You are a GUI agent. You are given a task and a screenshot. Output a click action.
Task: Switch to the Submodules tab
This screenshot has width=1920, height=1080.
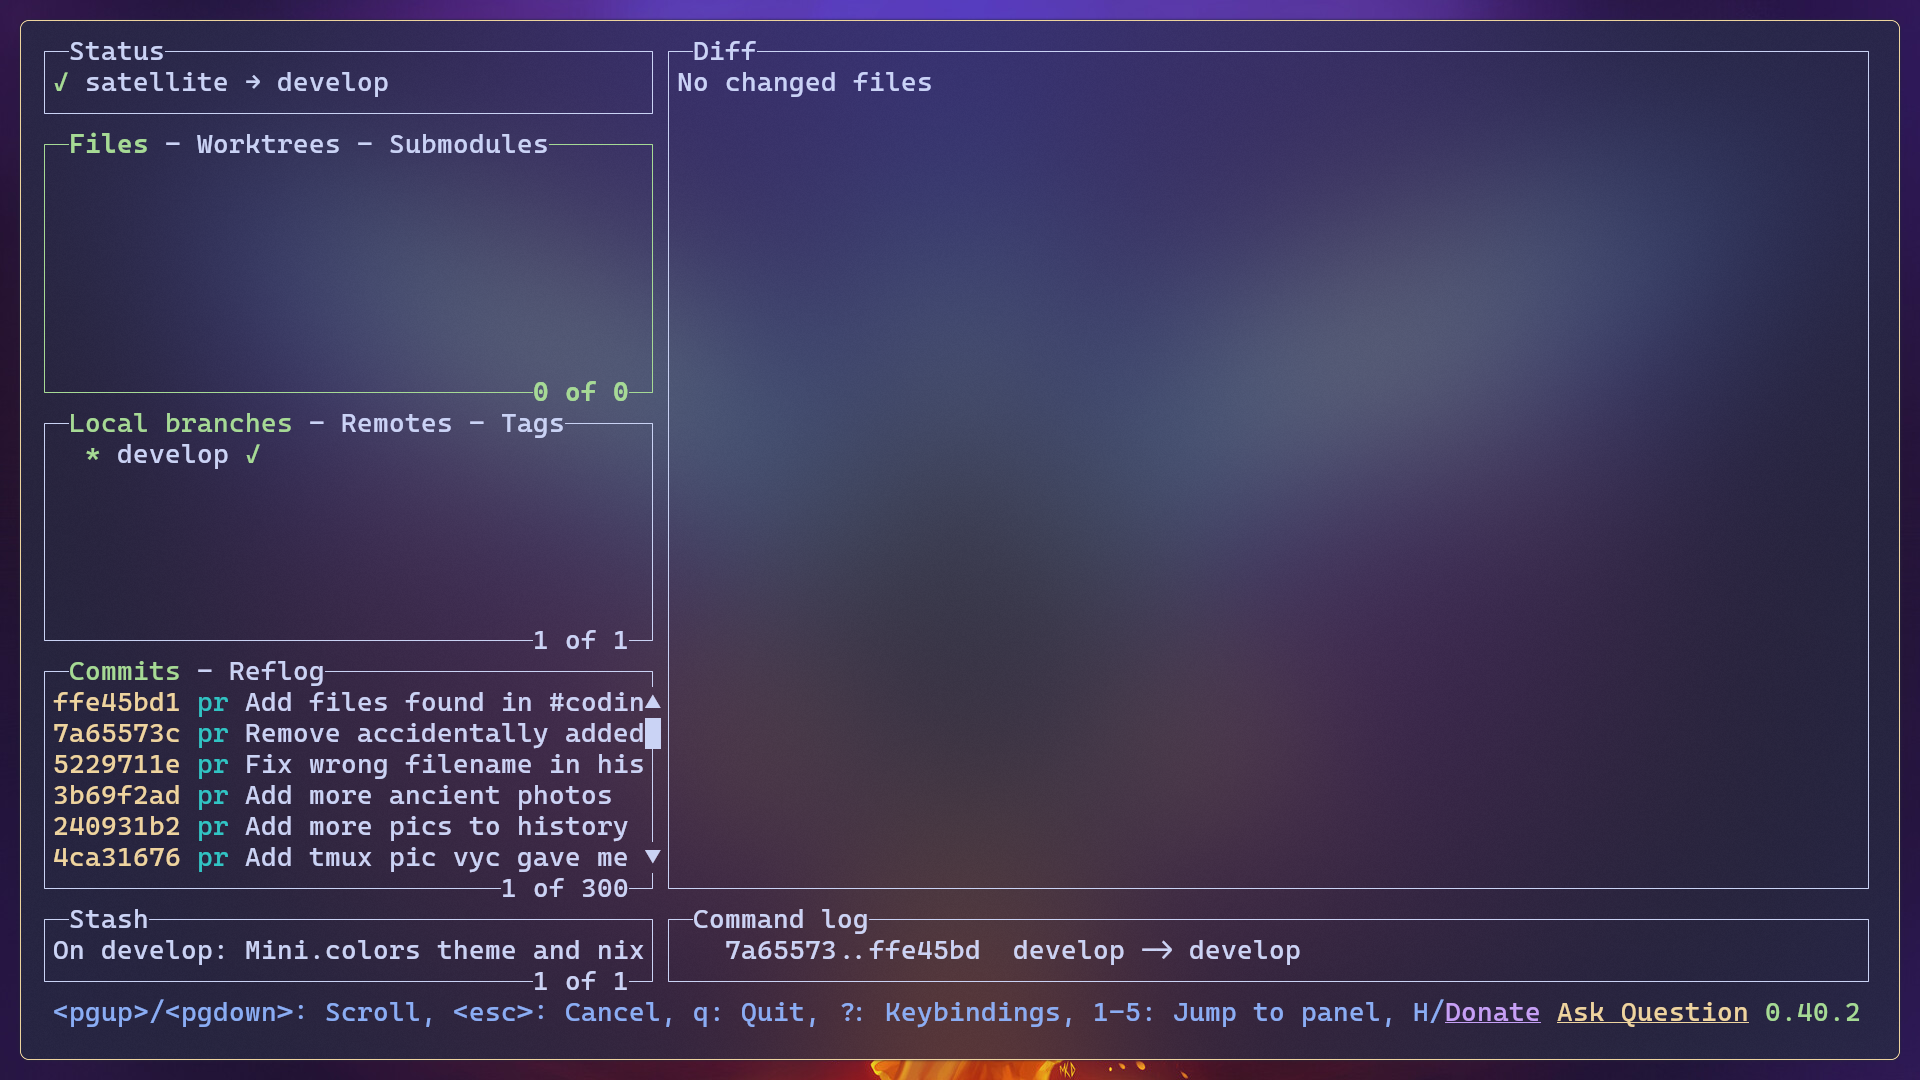click(467, 144)
